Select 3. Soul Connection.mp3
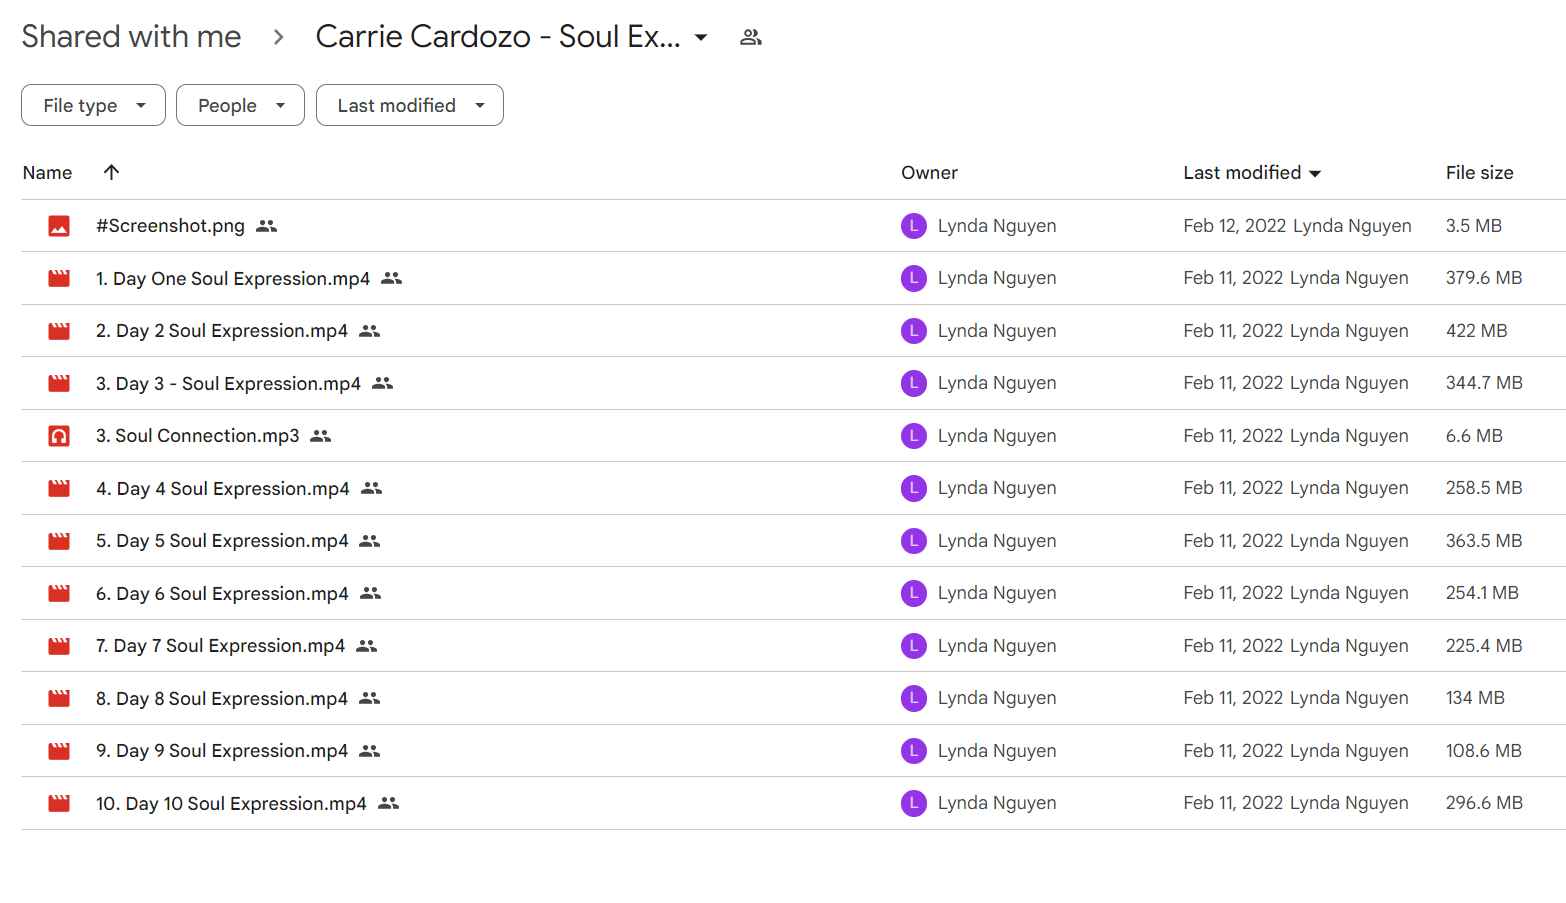The width and height of the screenshot is (1566, 903). coord(197,436)
